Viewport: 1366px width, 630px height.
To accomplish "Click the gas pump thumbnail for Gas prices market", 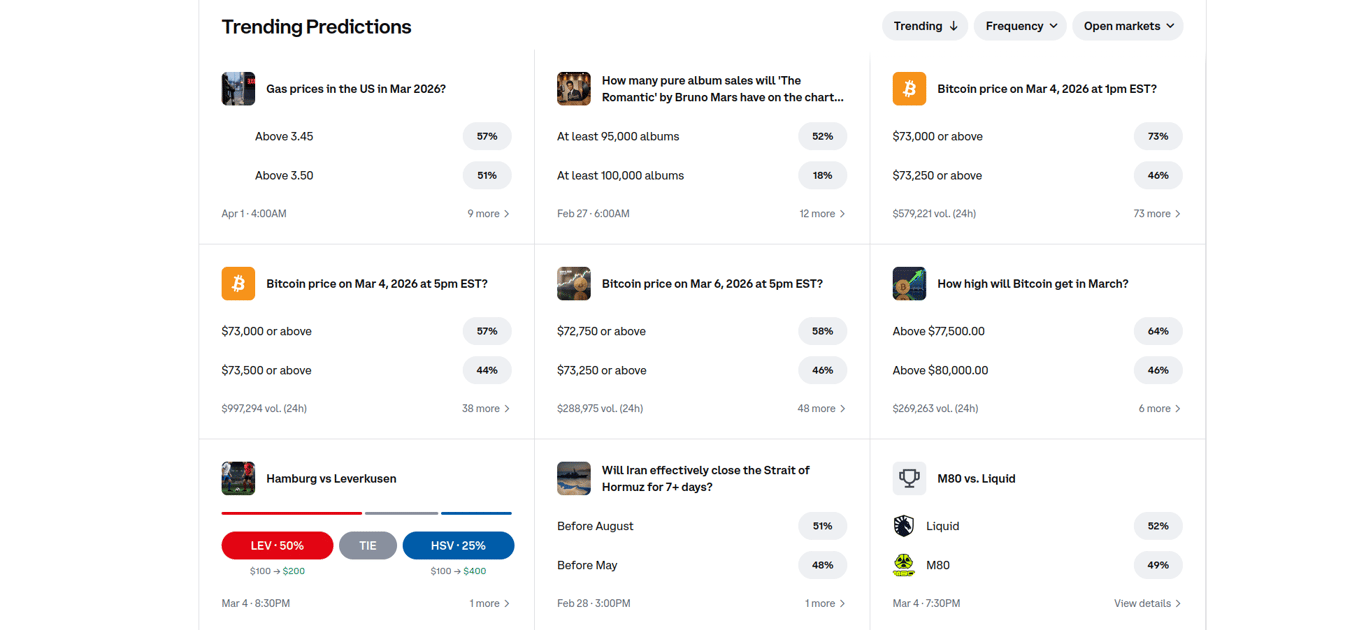I will tap(238, 88).
